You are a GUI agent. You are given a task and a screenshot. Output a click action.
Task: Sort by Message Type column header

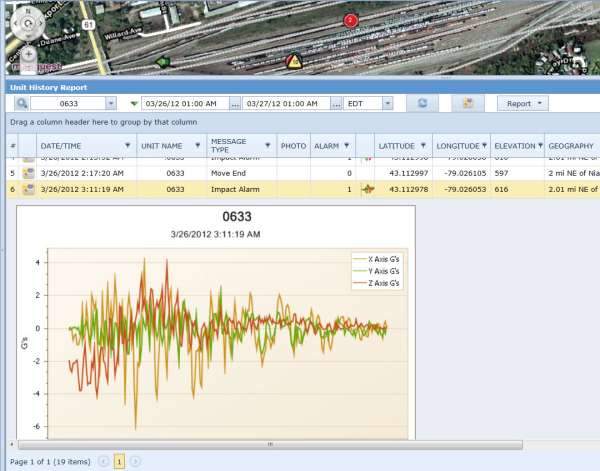click(x=228, y=146)
